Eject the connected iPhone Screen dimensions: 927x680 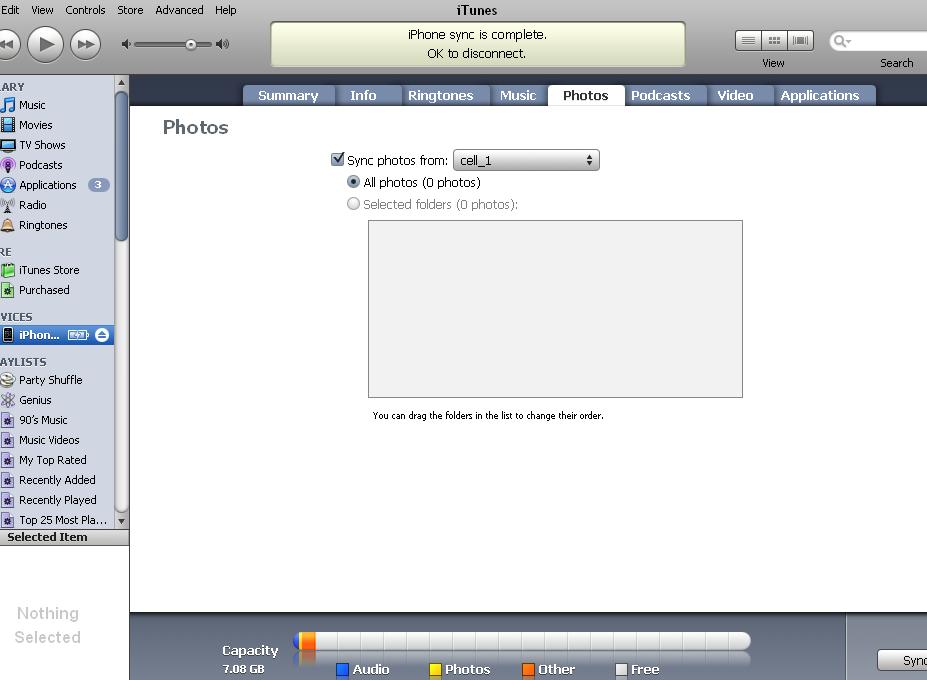100,335
